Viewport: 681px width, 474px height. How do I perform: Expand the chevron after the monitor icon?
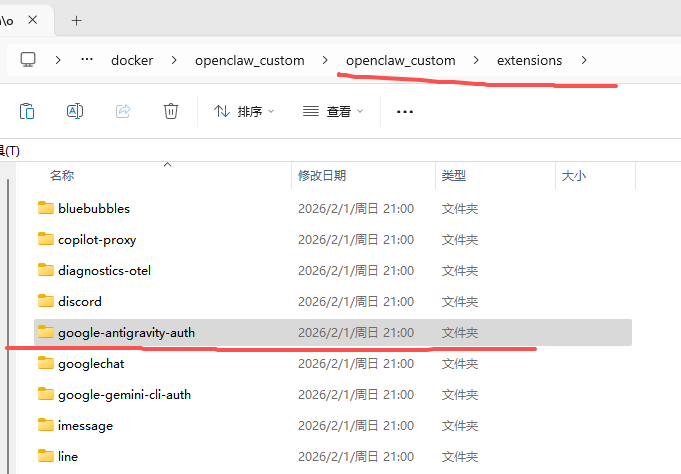point(58,60)
